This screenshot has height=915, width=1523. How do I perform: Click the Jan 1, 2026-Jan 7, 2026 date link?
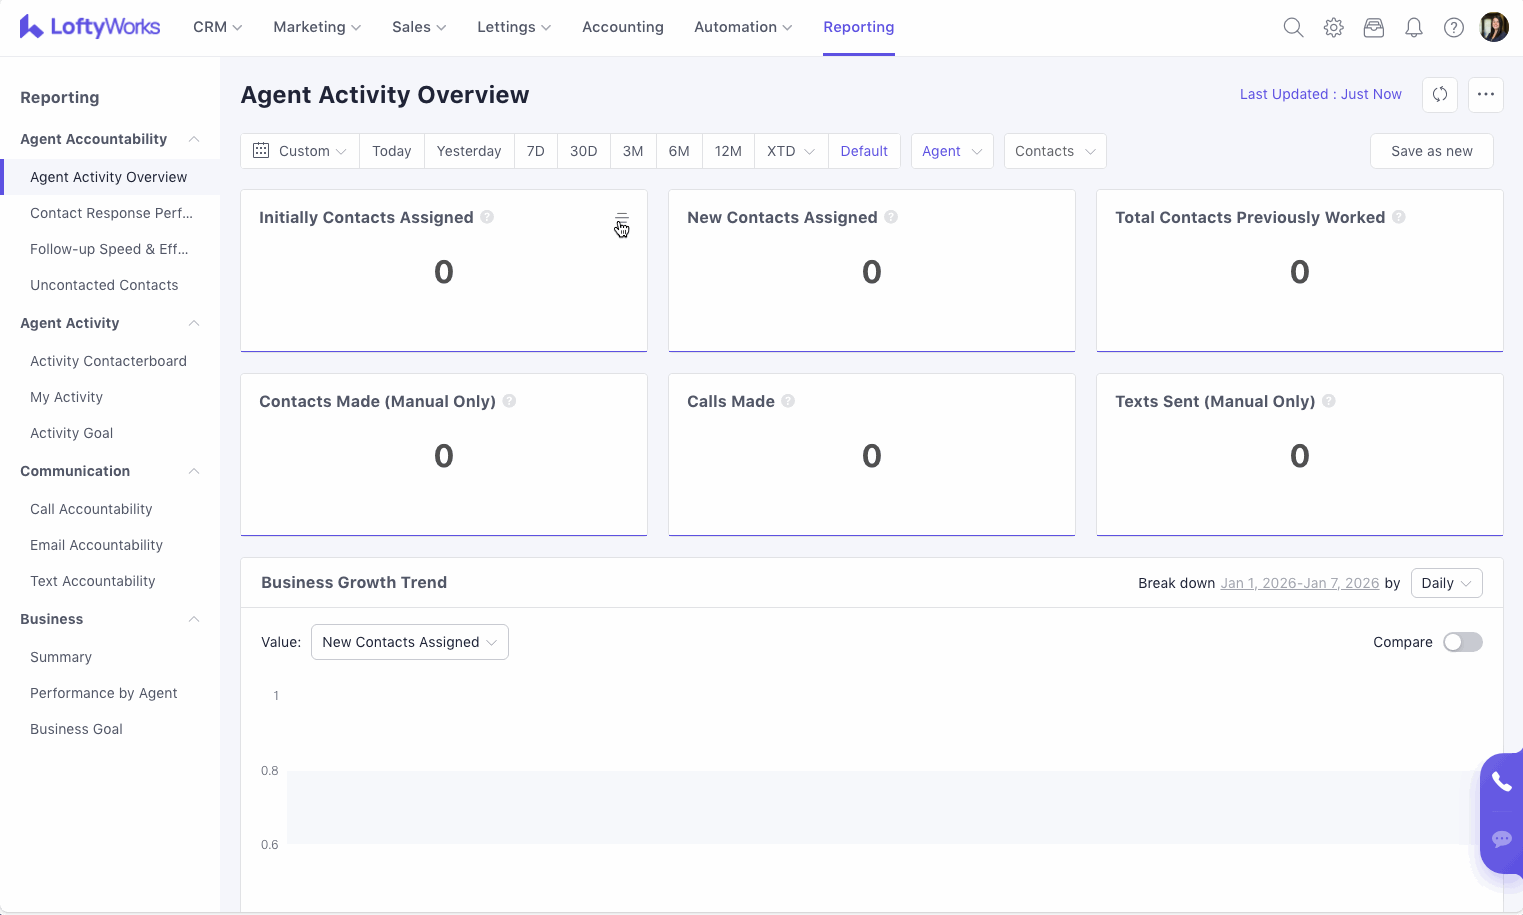point(1299,583)
